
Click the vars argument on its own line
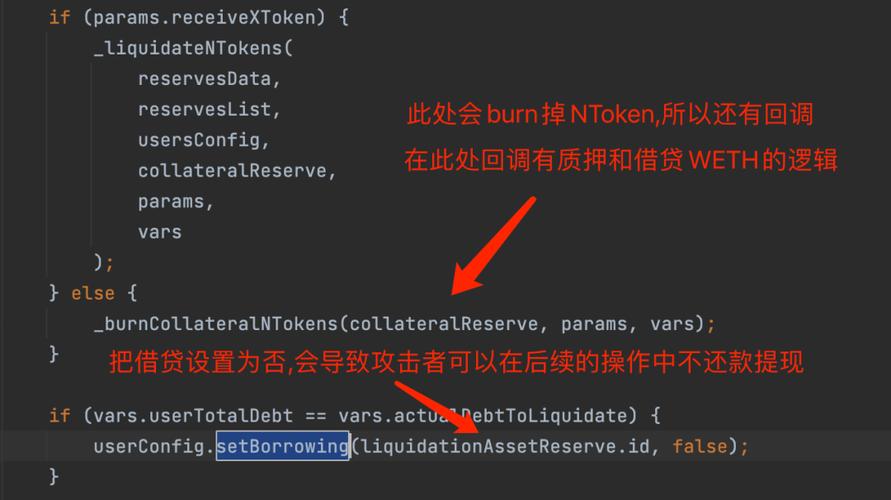point(160,232)
